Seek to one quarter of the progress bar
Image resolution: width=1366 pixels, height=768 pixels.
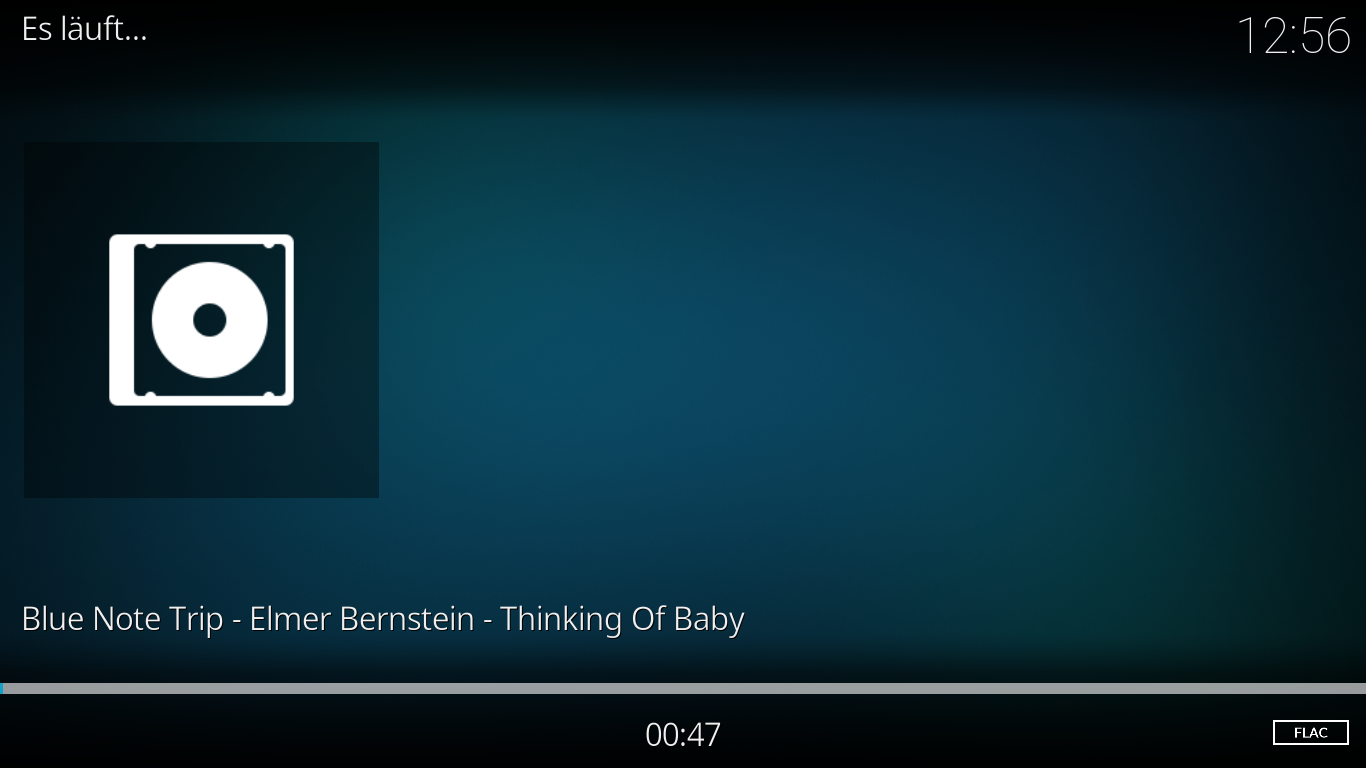(x=341, y=688)
